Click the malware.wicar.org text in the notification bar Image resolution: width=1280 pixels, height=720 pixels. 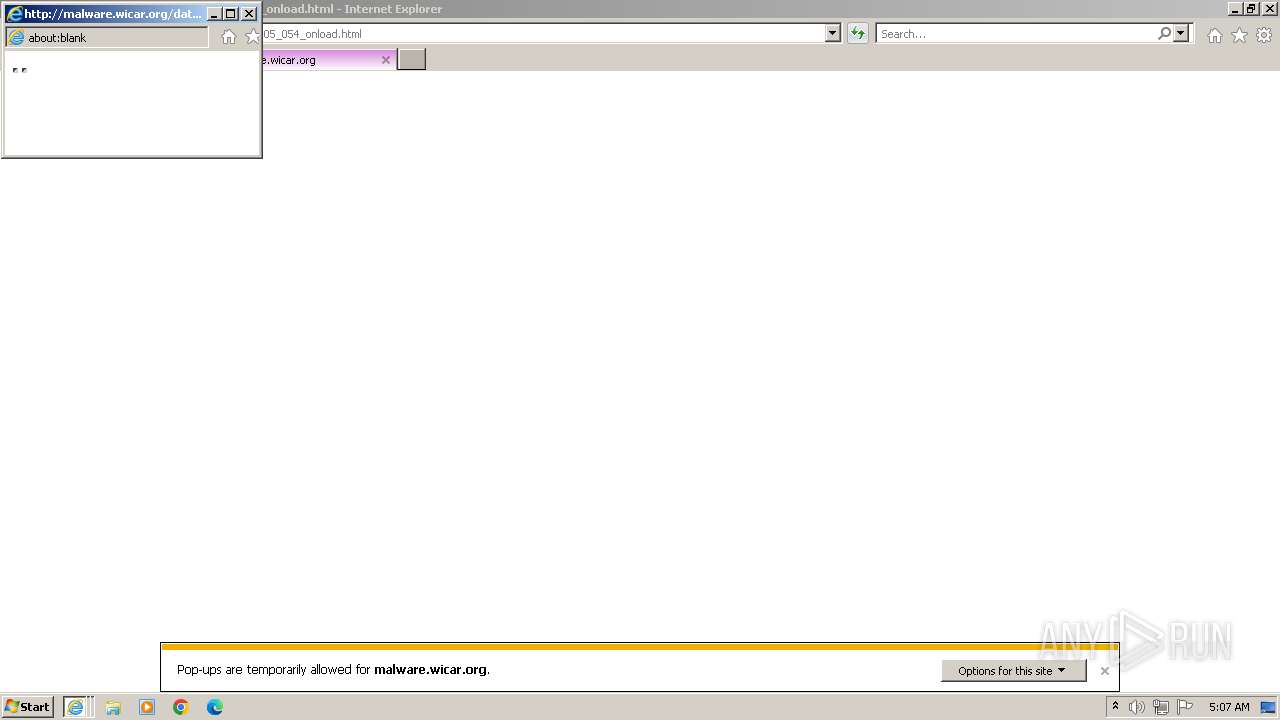[x=430, y=670]
